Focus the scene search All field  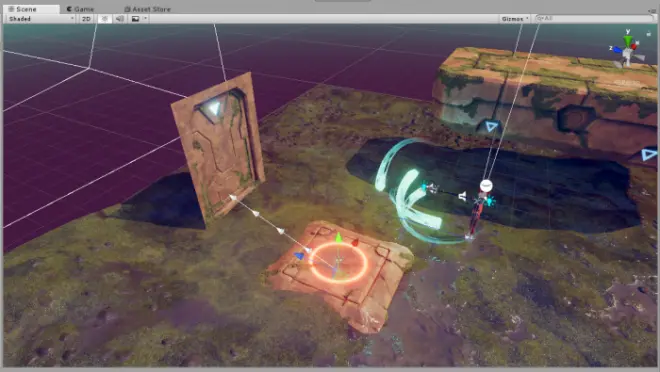[594, 19]
